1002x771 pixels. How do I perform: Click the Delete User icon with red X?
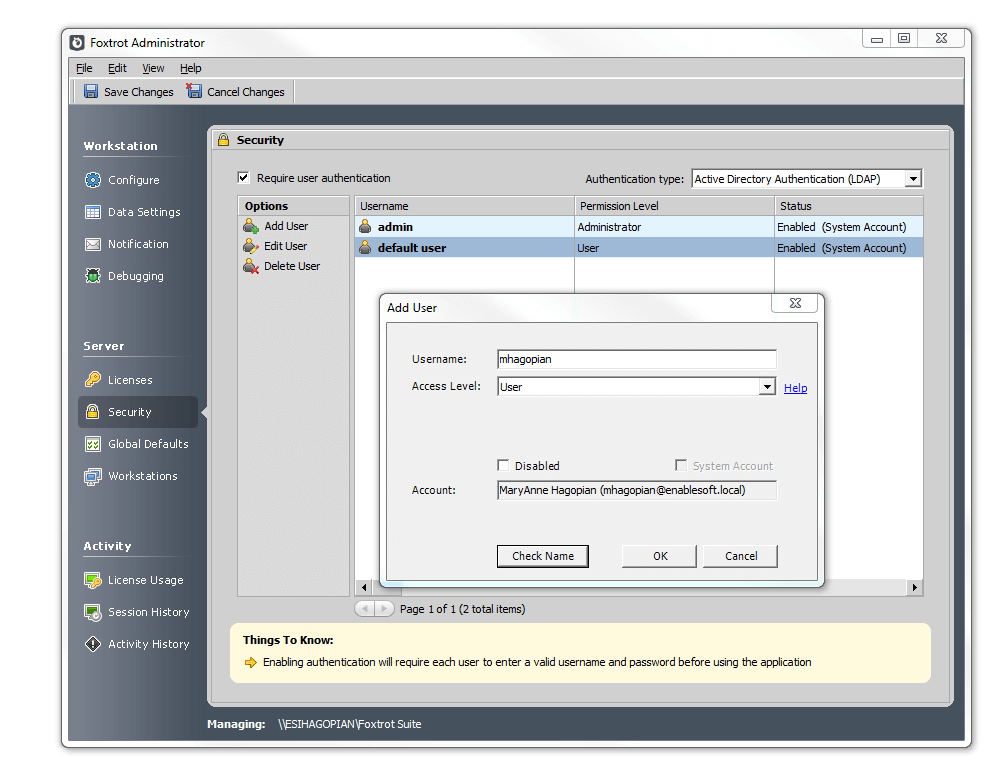[x=250, y=266]
